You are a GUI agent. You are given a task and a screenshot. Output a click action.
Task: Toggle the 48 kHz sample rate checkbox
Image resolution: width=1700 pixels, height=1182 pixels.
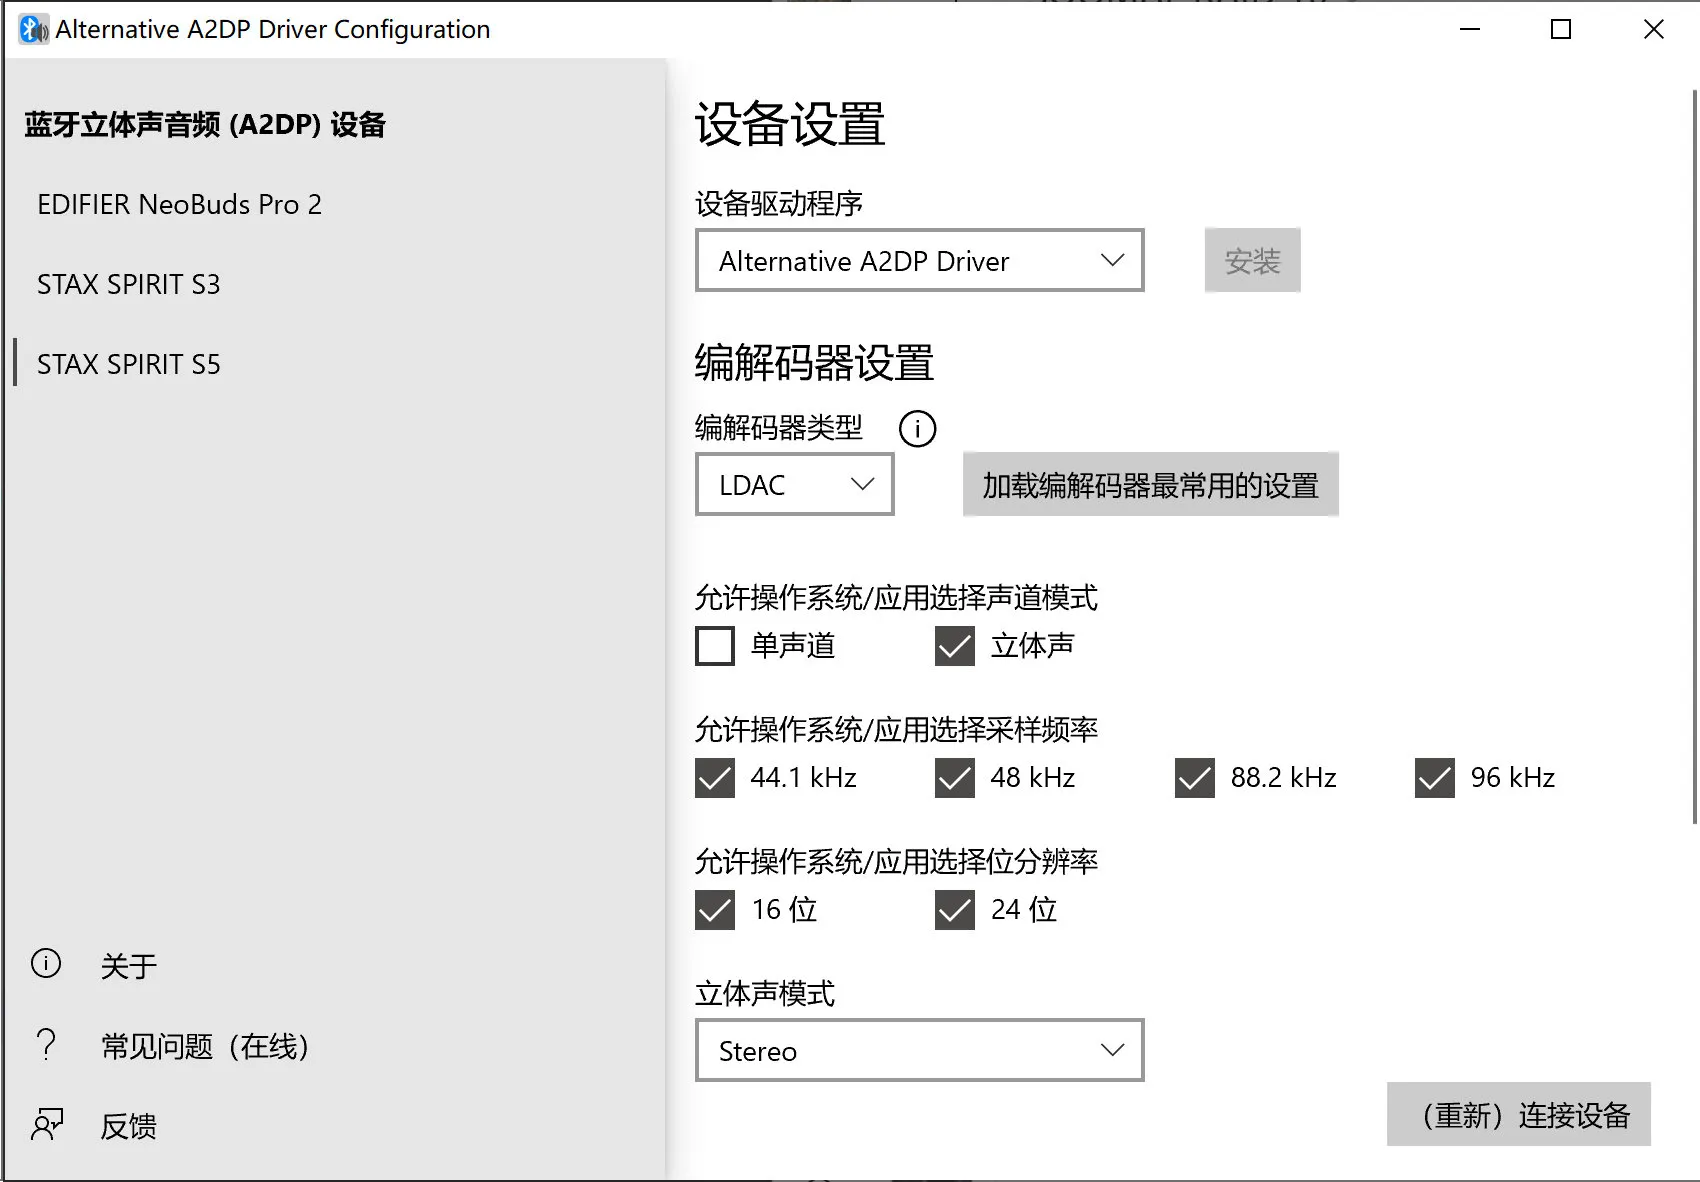point(955,778)
